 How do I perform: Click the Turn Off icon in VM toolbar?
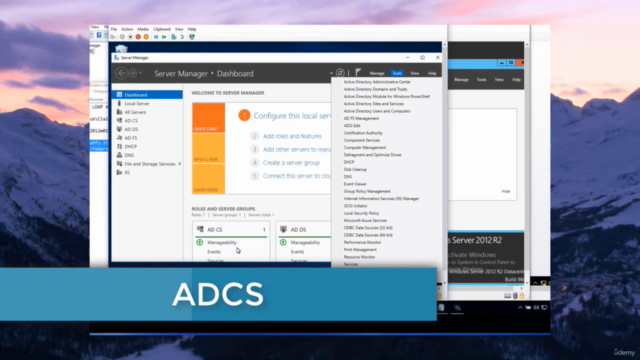tap(130, 37)
